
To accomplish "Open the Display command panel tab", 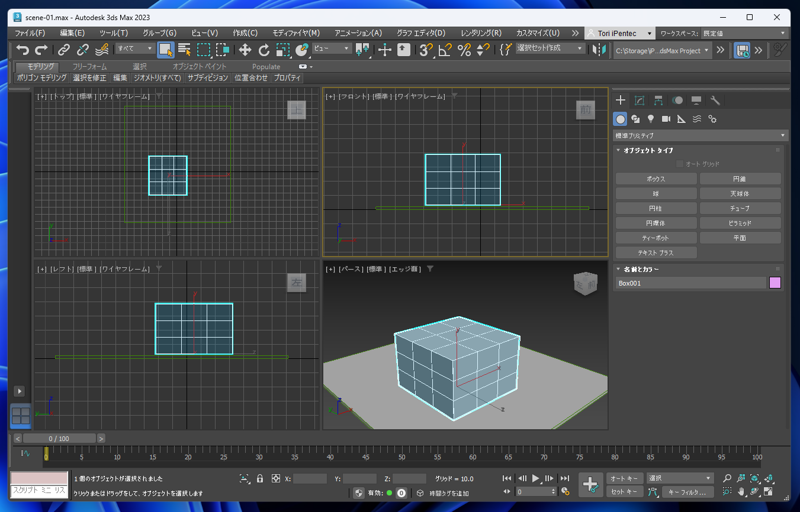I will (x=696, y=100).
